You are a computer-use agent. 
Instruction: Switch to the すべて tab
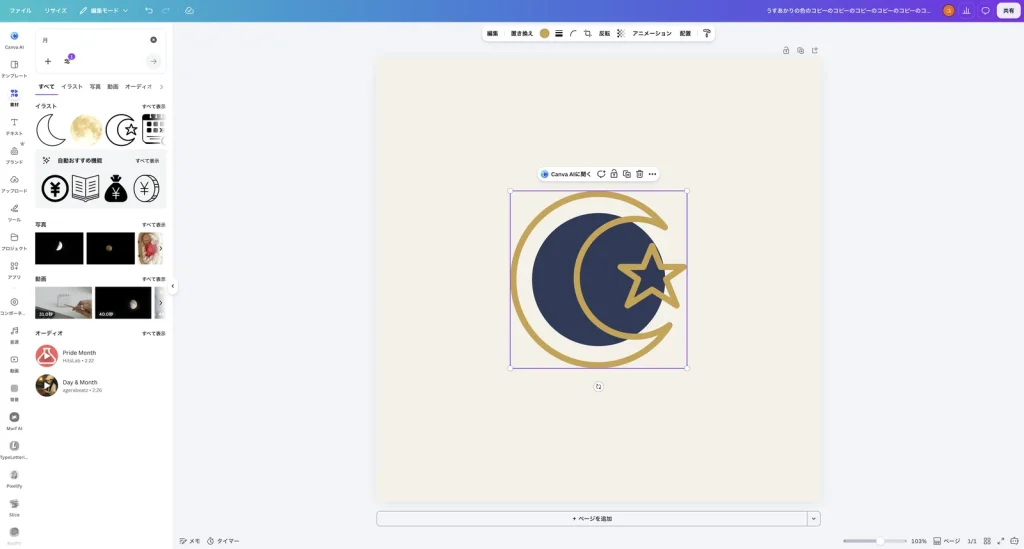pyautogui.click(x=46, y=87)
